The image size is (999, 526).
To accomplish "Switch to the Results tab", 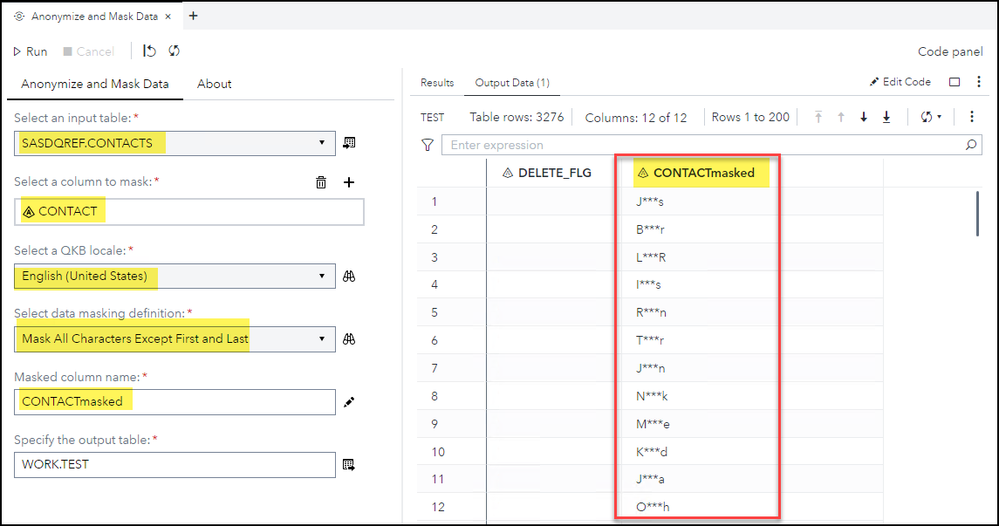I will click(437, 83).
